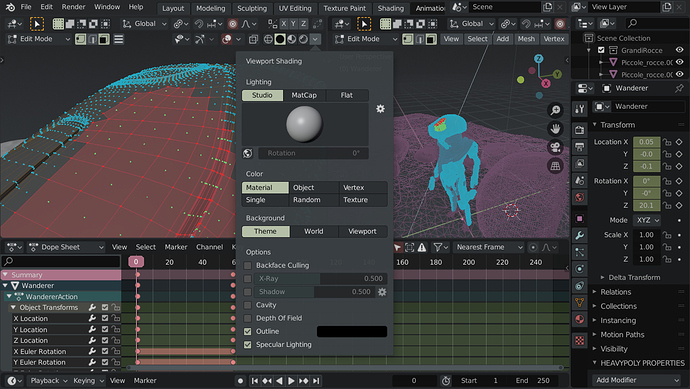Switch to wireframe shading icon
The height and width of the screenshot is (389, 690).
tap(268, 39)
